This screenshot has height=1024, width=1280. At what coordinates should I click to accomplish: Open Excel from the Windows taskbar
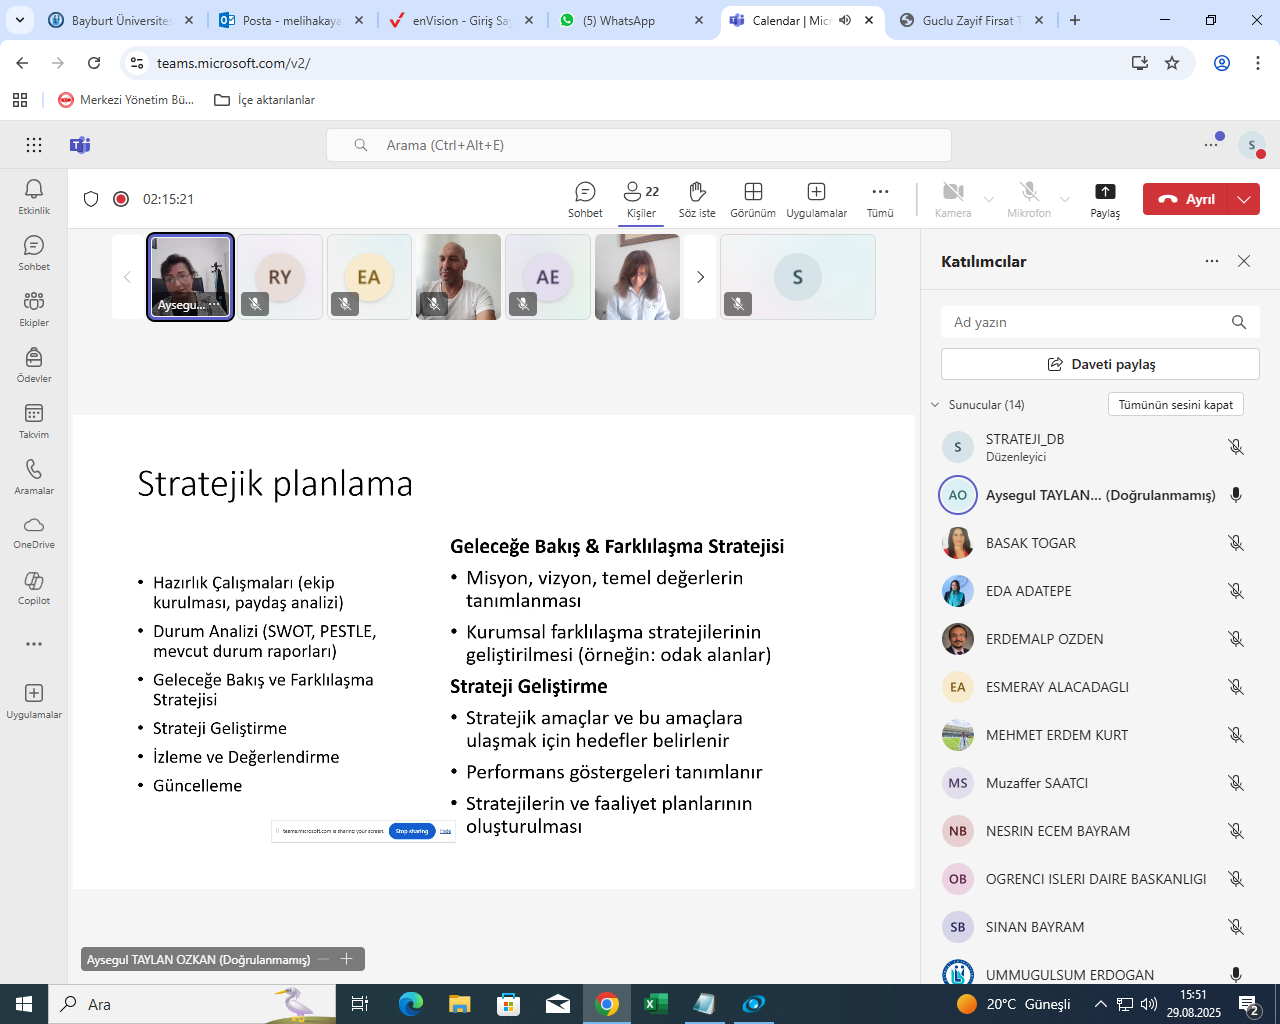pyautogui.click(x=656, y=1004)
